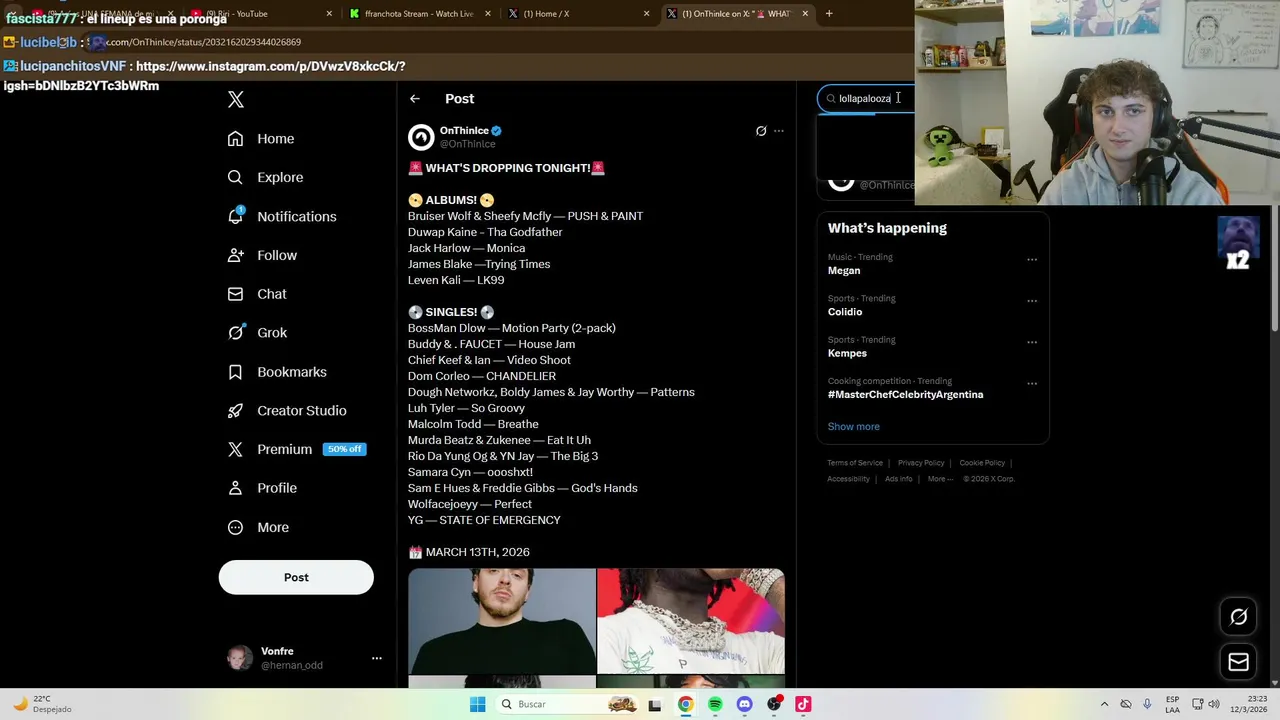
Task: Go to Home in the sidebar
Action: pos(261,139)
